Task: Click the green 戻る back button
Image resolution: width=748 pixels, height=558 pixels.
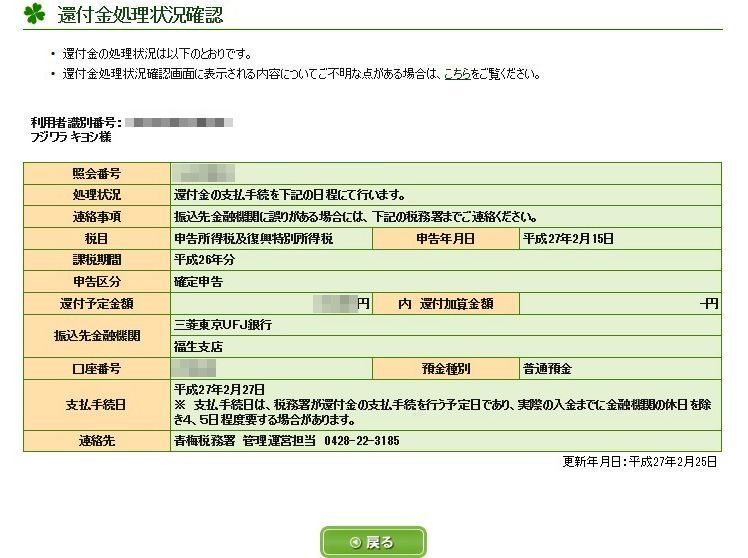Action: (373, 542)
